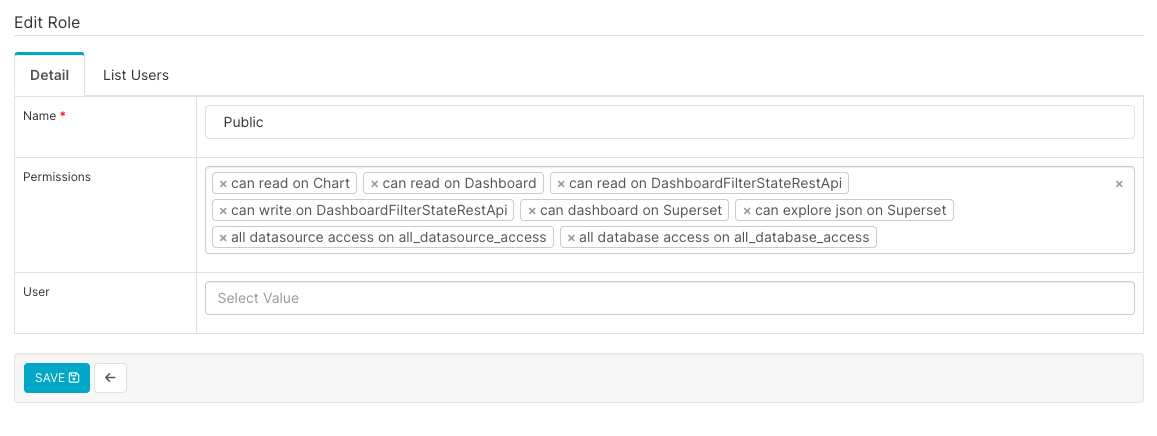Screen dimensions: 1157x436
Task: Click 'all database access on all_database_access' tag text
Action: click(x=724, y=238)
